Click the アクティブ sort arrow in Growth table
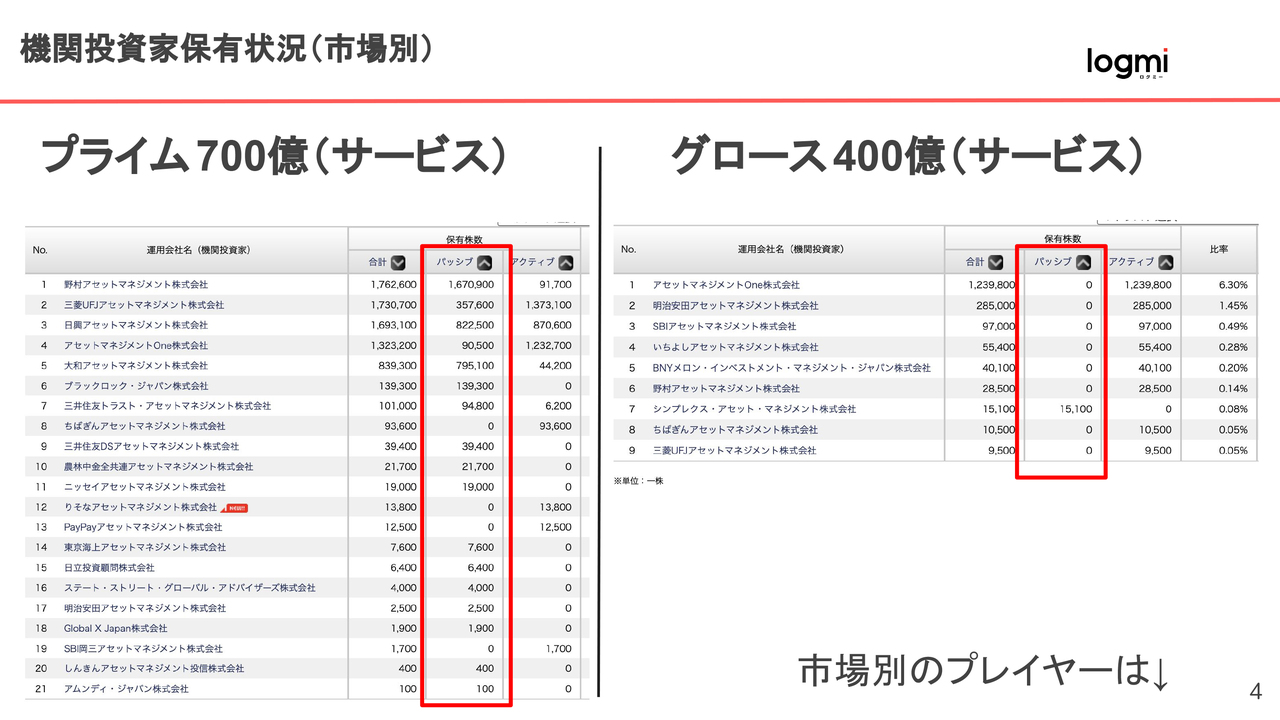The image size is (1280, 720). tap(1166, 262)
